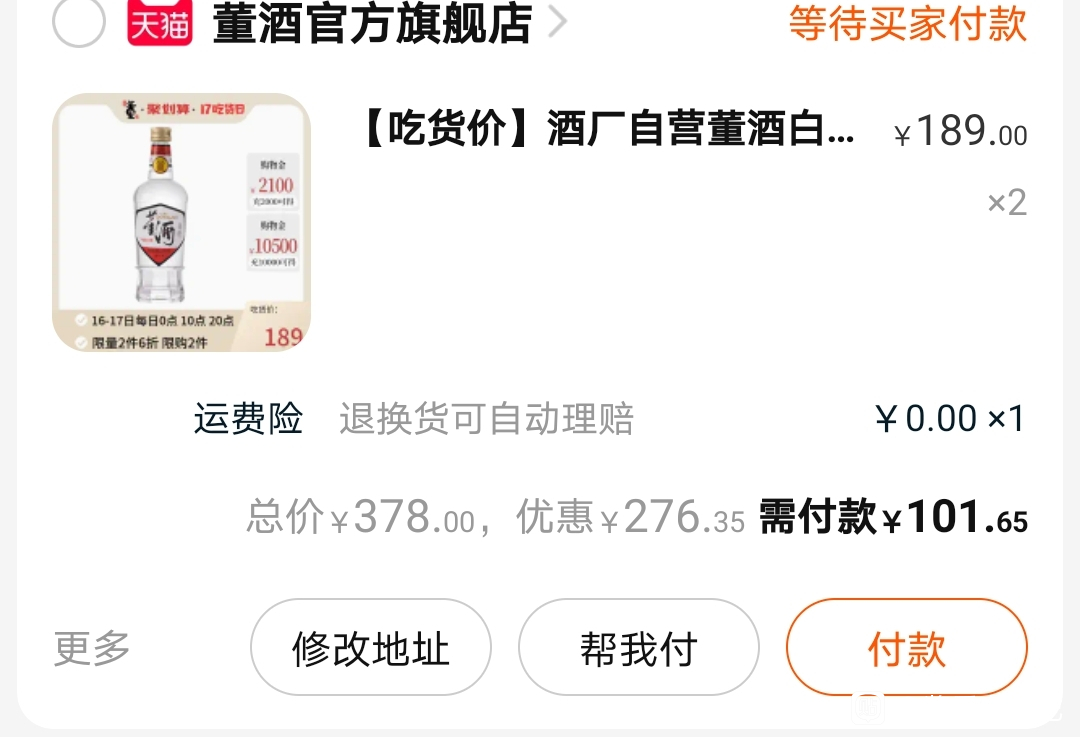The height and width of the screenshot is (737, 1080).
Task: Tap 退换货可自动理赔 description text
Action: pos(486,419)
